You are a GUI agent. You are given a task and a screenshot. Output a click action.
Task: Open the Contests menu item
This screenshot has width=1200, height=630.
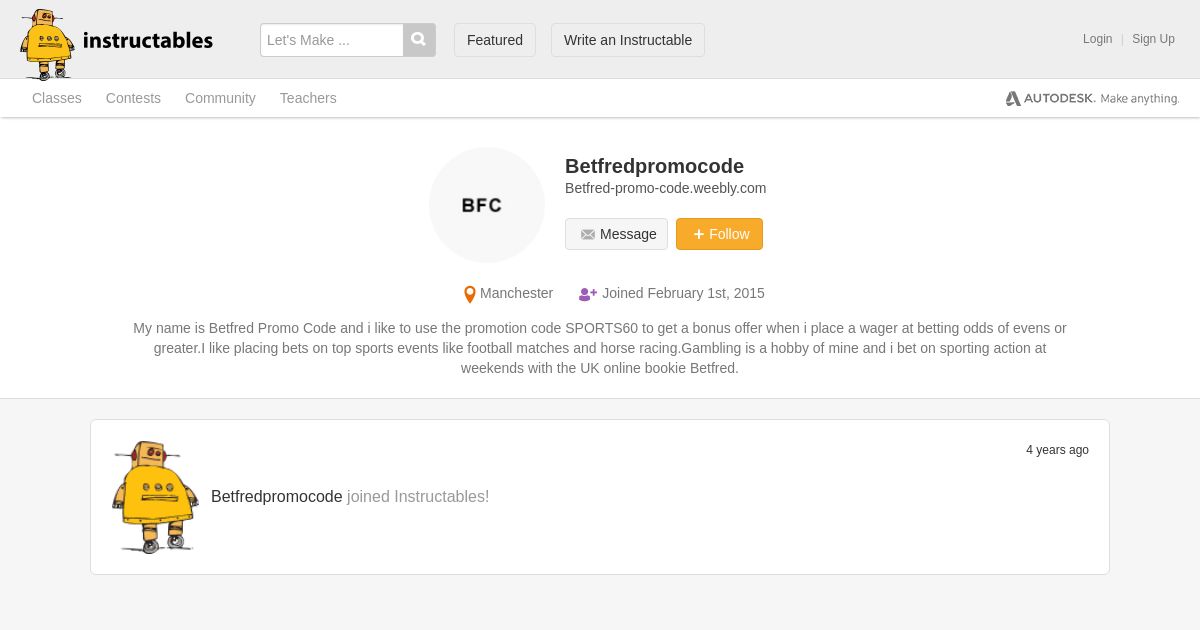click(x=133, y=98)
